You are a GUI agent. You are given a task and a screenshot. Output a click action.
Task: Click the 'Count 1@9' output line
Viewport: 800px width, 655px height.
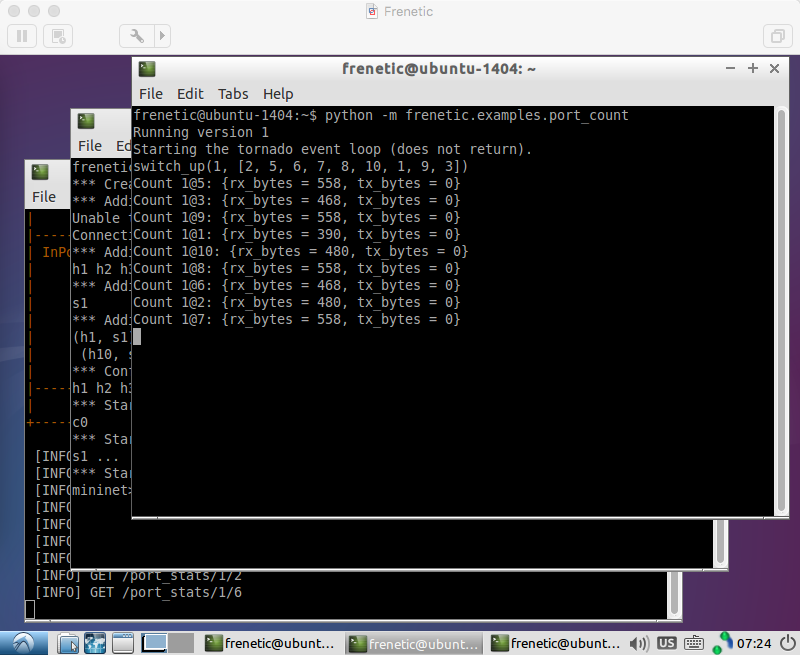[296, 217]
